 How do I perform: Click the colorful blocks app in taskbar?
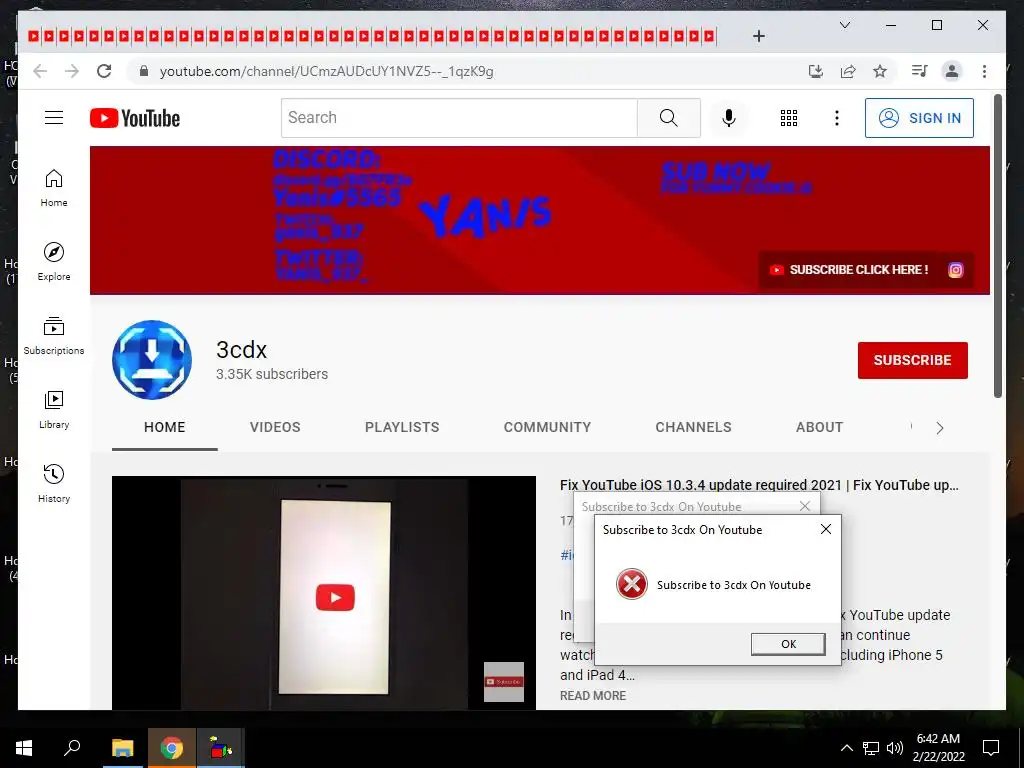point(221,748)
